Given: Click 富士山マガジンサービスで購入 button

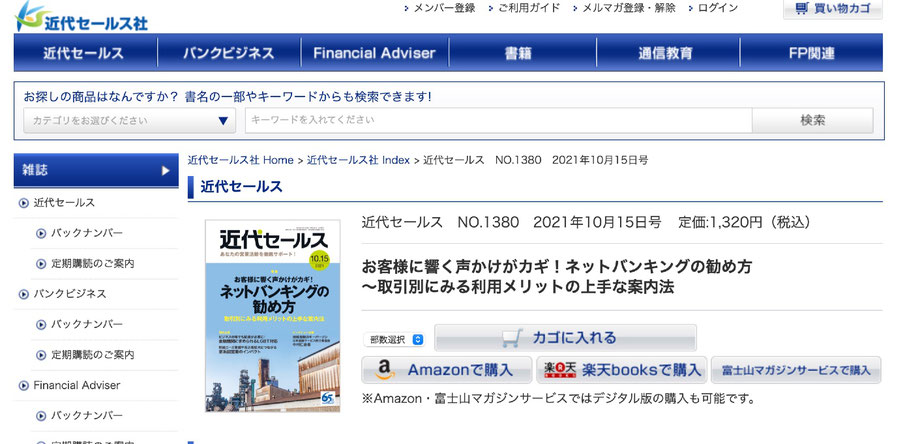Looking at the screenshot, I should click(796, 370).
